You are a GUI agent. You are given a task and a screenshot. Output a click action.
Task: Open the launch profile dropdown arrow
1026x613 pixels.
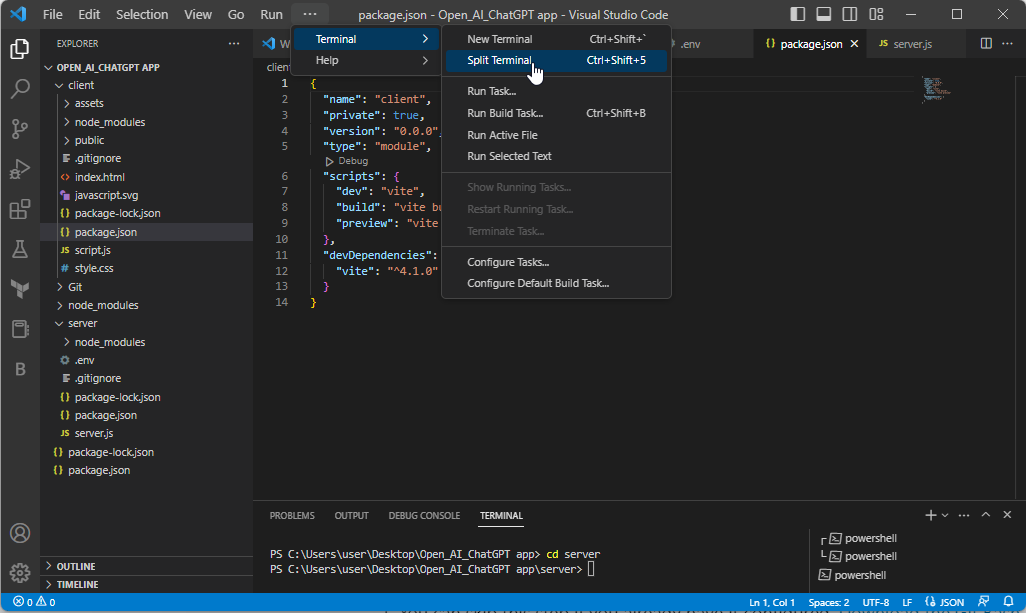(945, 516)
